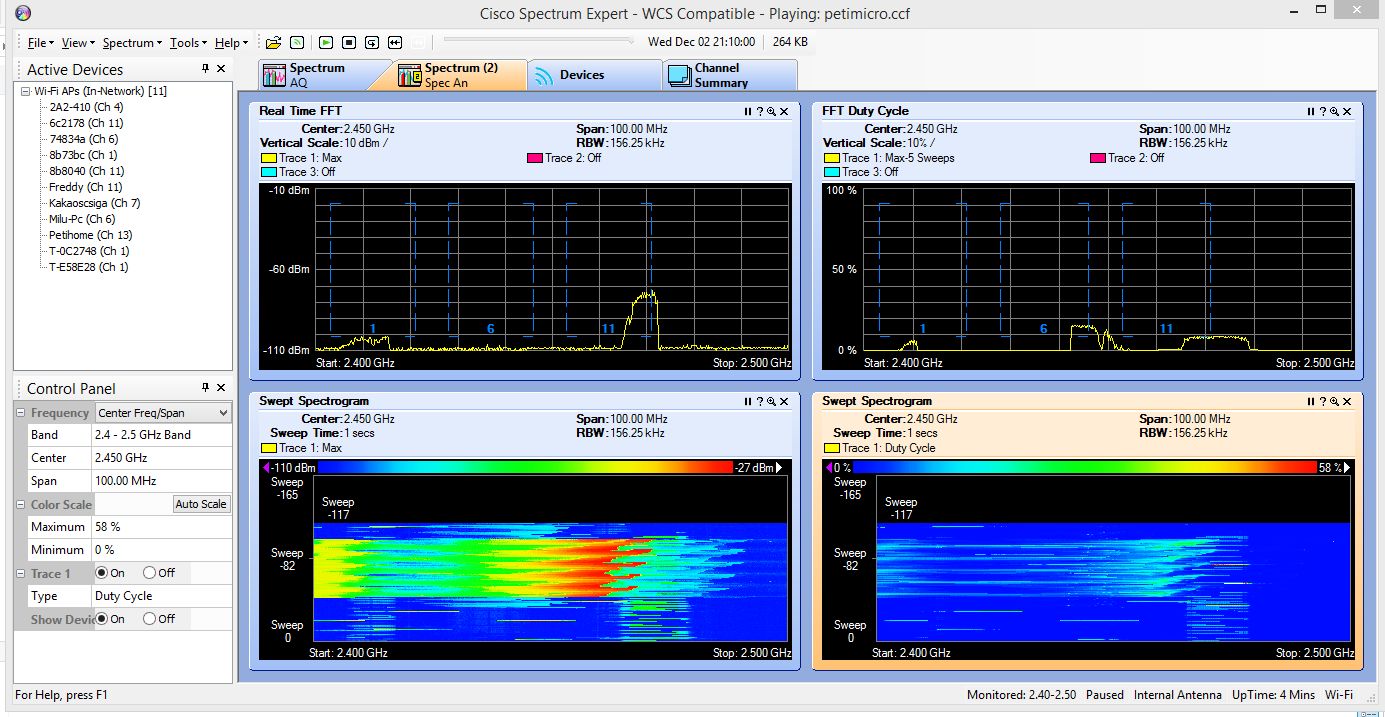This screenshot has width=1385, height=717.
Task: Open a capture file with the folder icon
Action: (x=273, y=42)
